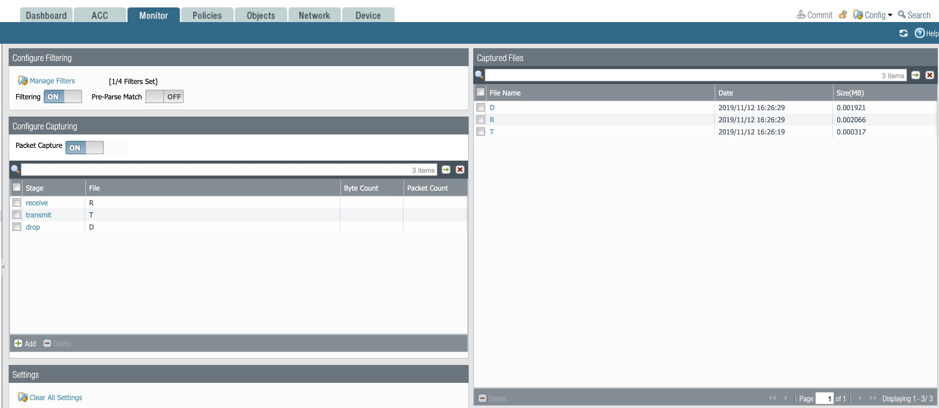Sort by the Byte Count column

point(371,188)
